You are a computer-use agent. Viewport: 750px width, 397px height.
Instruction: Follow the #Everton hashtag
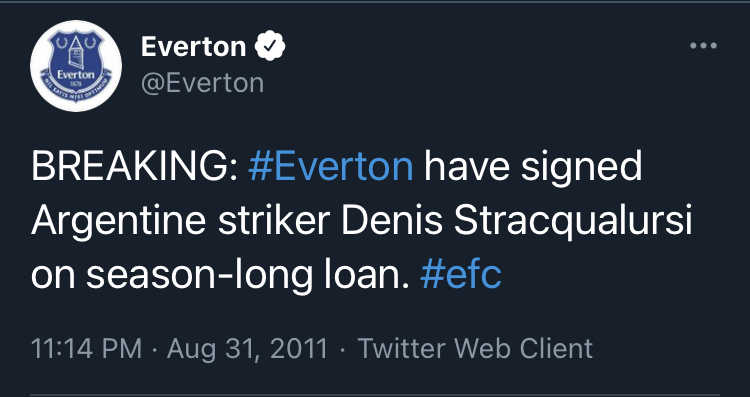[x=331, y=168]
